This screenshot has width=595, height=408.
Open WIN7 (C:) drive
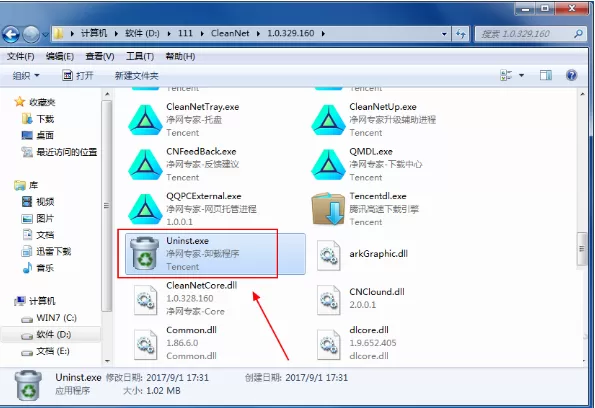pos(49,318)
